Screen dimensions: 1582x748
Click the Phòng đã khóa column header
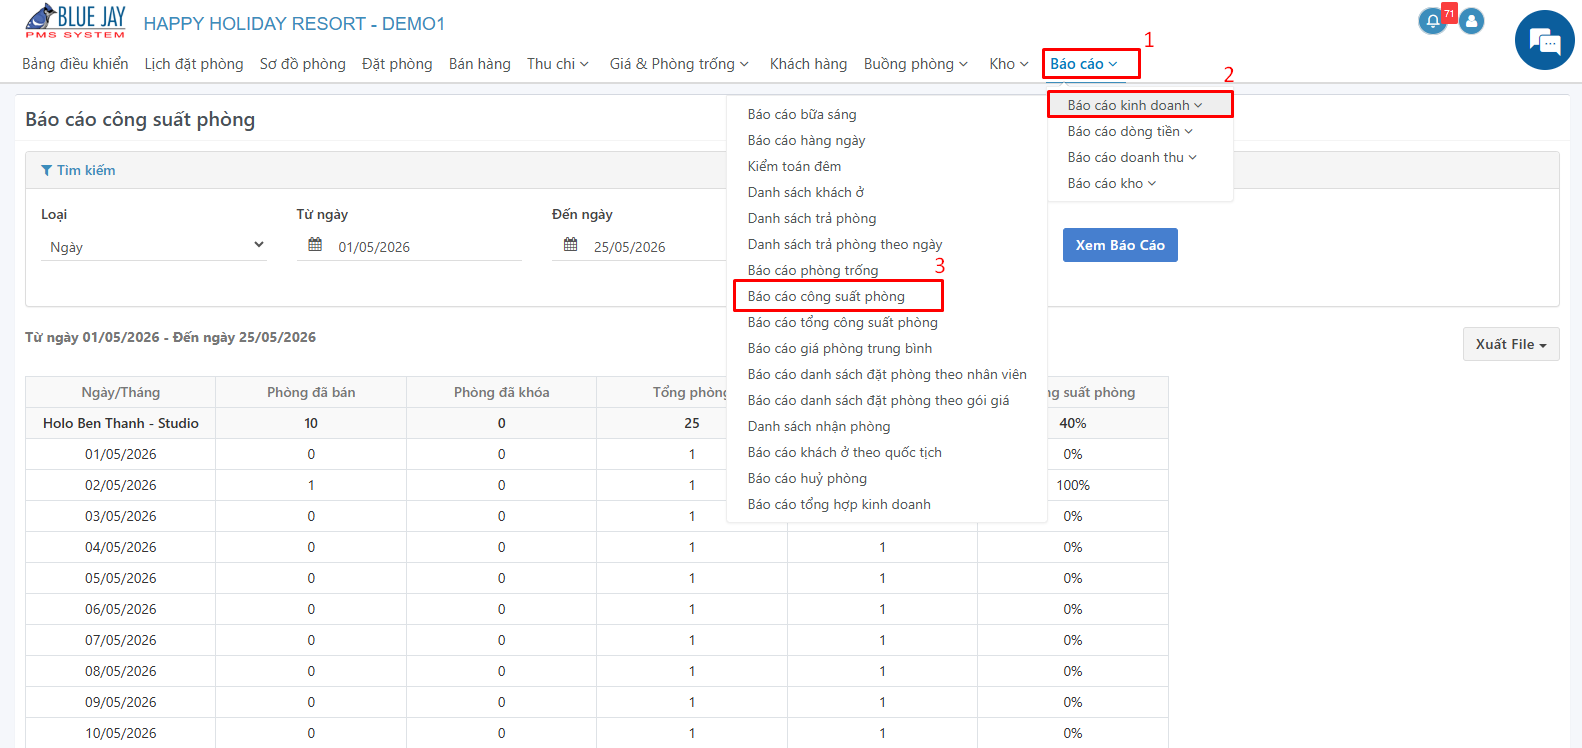tap(501, 392)
